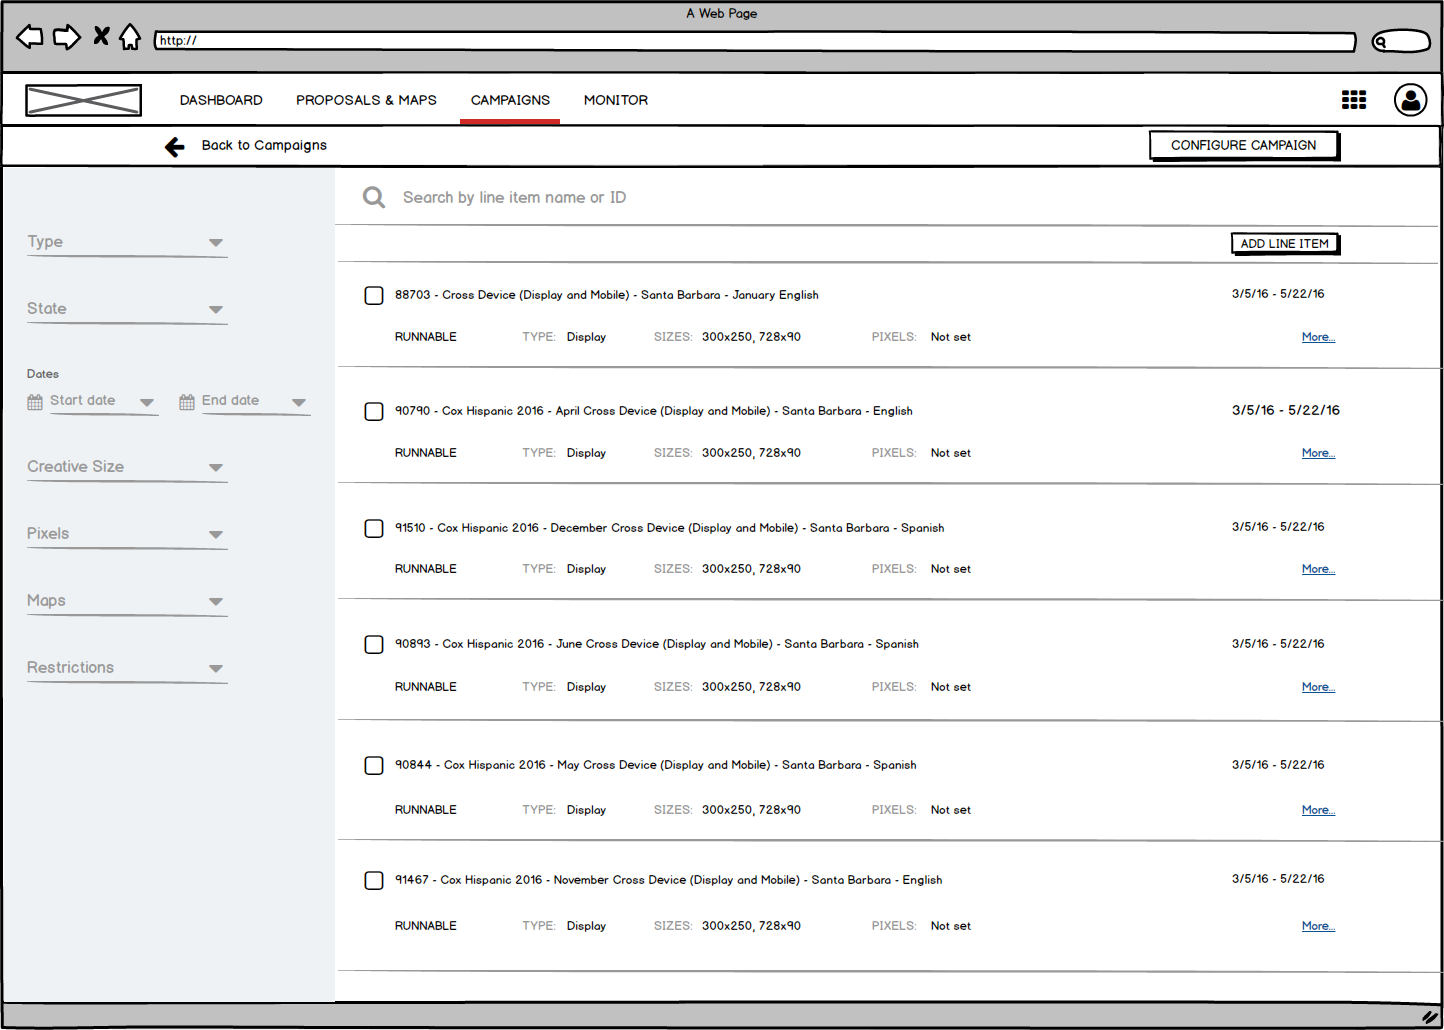Switch to the Dashboard tab

(x=221, y=100)
